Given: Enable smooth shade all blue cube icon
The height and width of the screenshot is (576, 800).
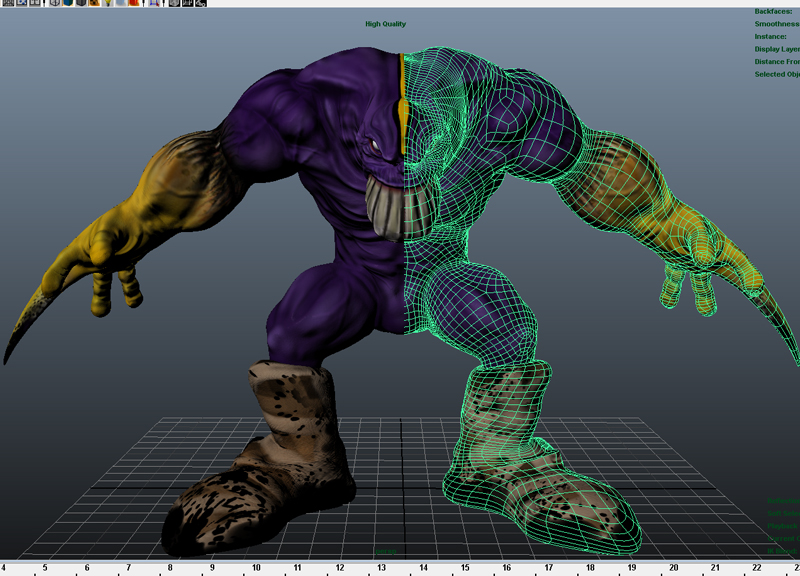Looking at the screenshot, I should [x=68, y=3].
